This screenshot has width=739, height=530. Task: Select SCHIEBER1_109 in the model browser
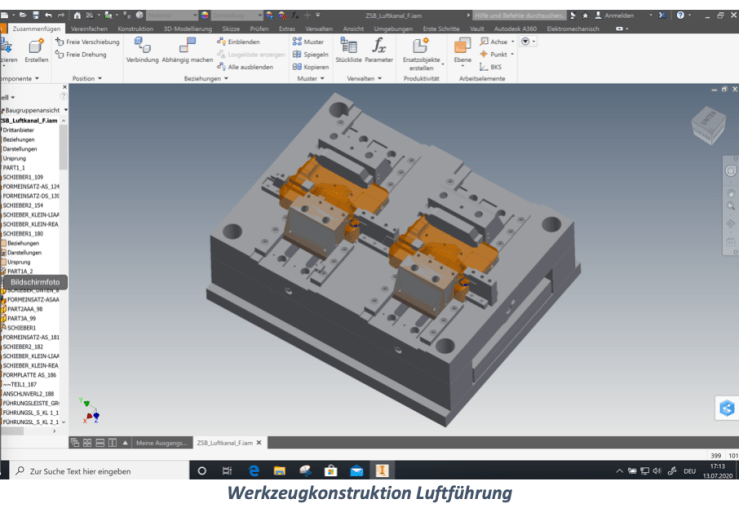click(x=23, y=177)
